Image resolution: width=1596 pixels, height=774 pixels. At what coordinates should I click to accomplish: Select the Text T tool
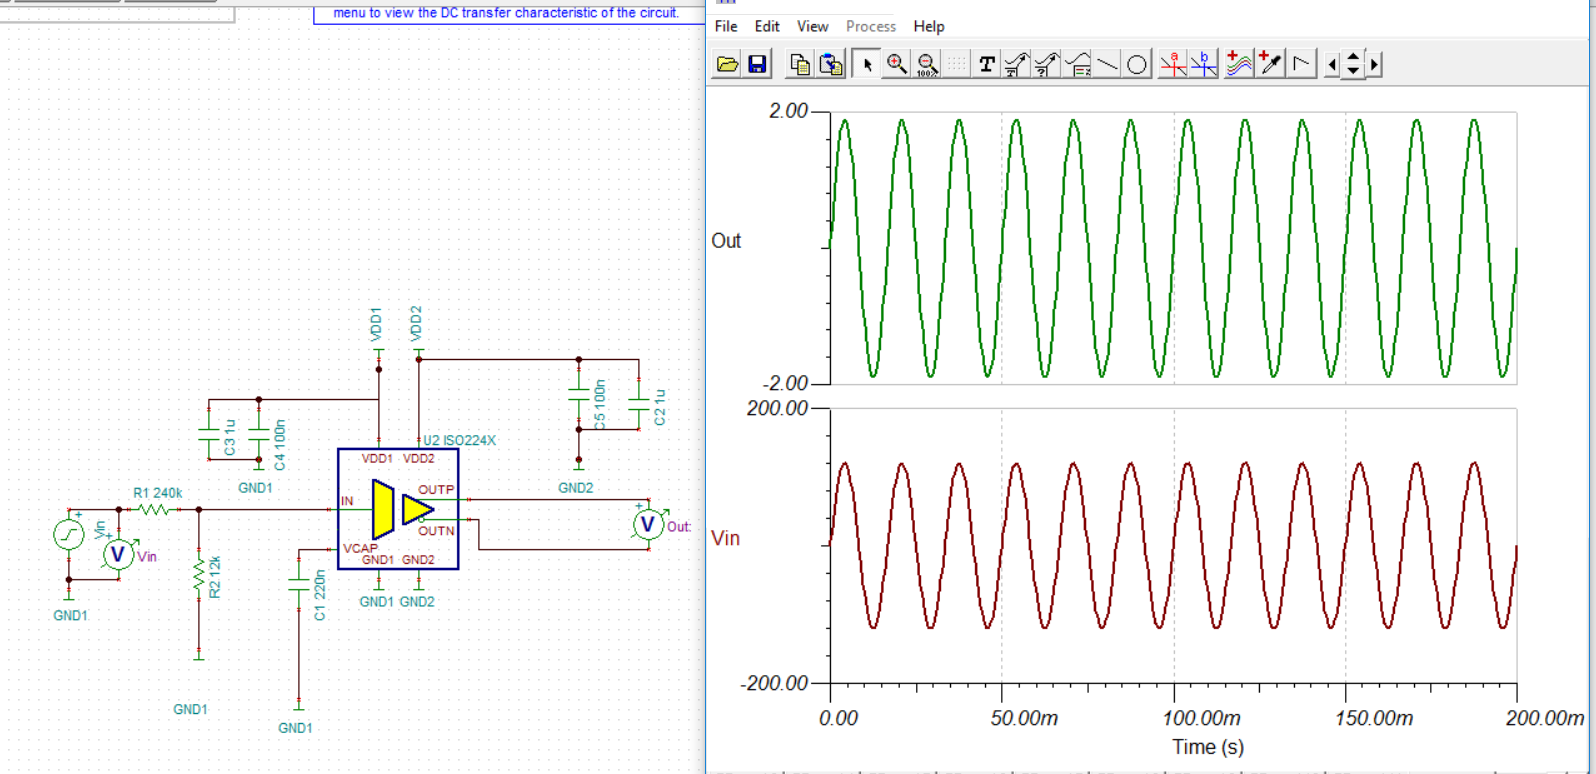987,64
